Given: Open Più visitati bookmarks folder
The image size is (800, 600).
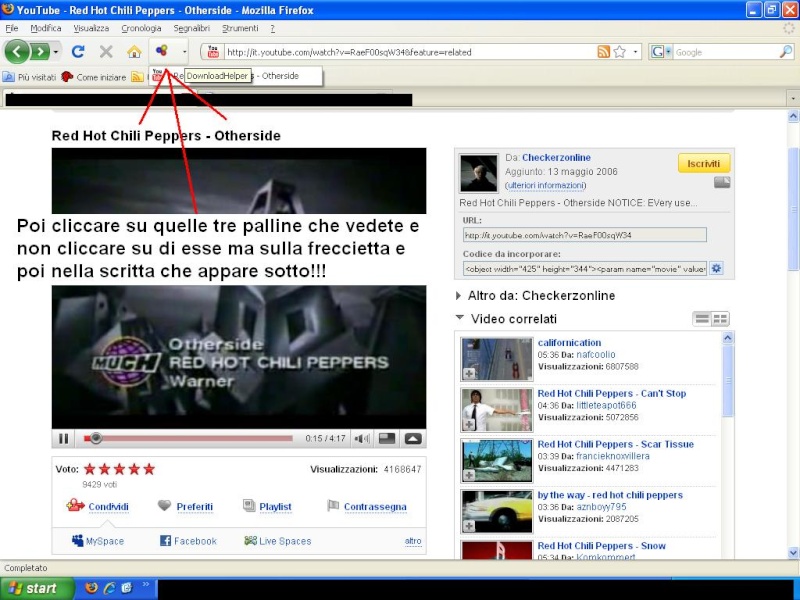Looking at the screenshot, I should coord(29,77).
